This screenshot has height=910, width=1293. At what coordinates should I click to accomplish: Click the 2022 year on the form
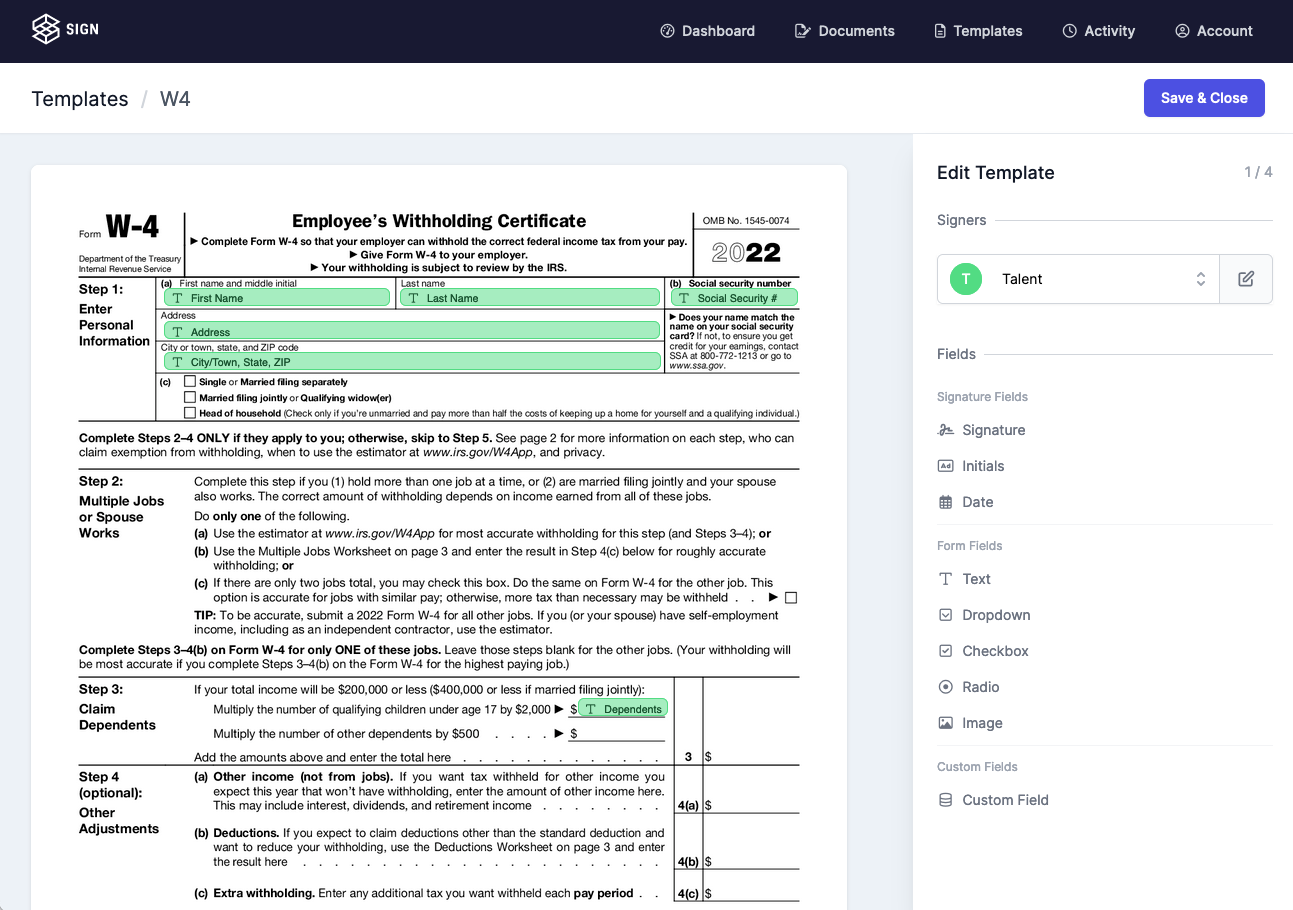point(746,253)
